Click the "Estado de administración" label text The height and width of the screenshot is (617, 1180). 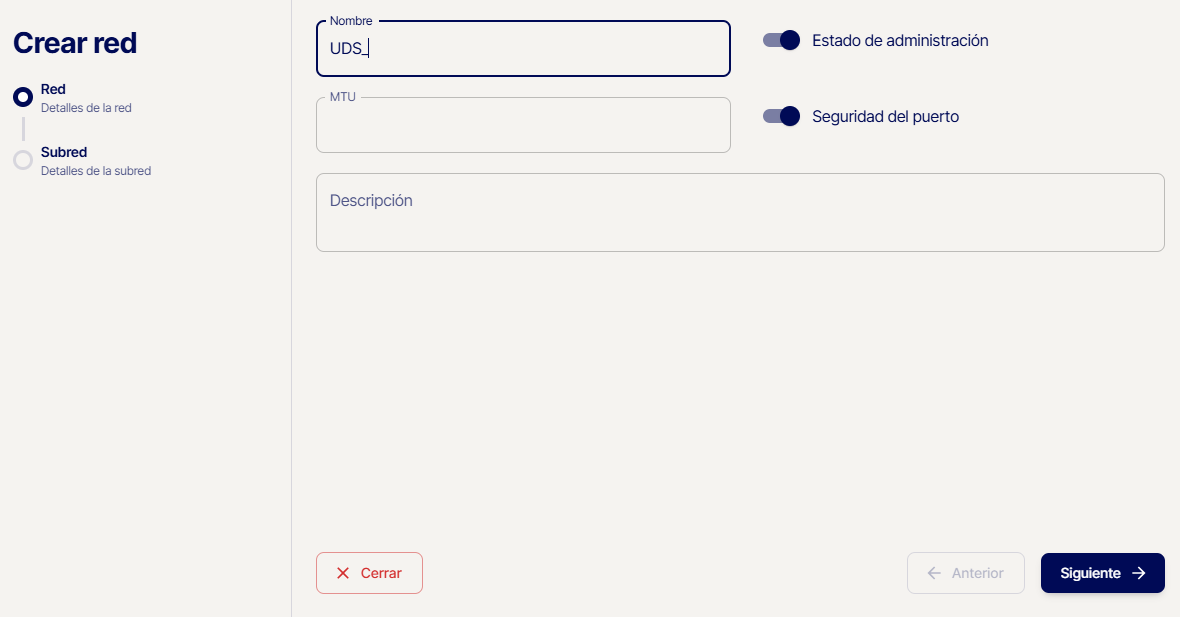(900, 41)
